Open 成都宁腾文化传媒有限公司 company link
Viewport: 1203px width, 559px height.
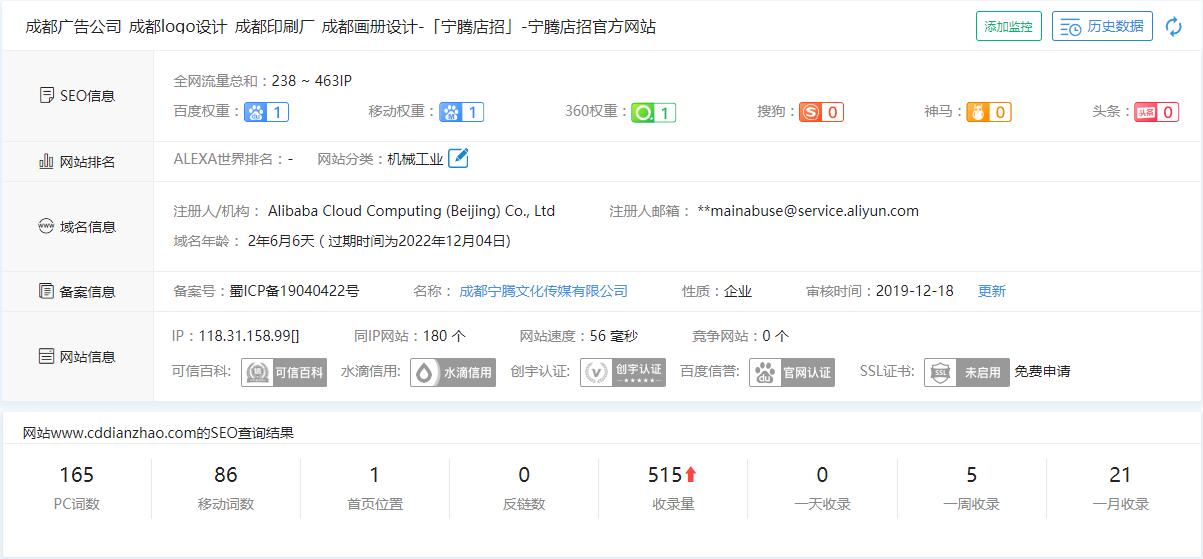coord(543,291)
